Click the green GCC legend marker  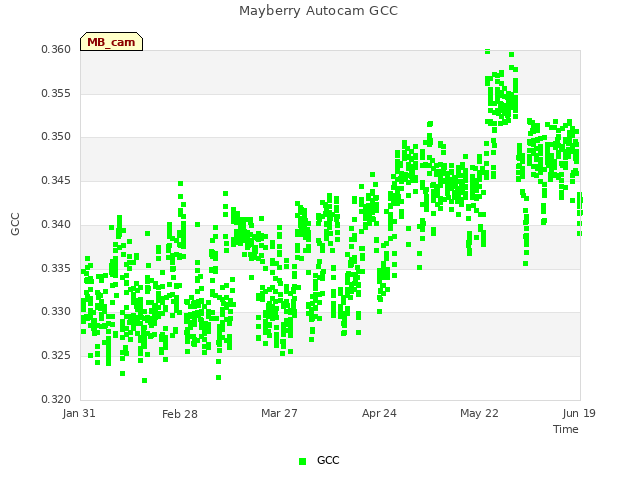click(302, 461)
